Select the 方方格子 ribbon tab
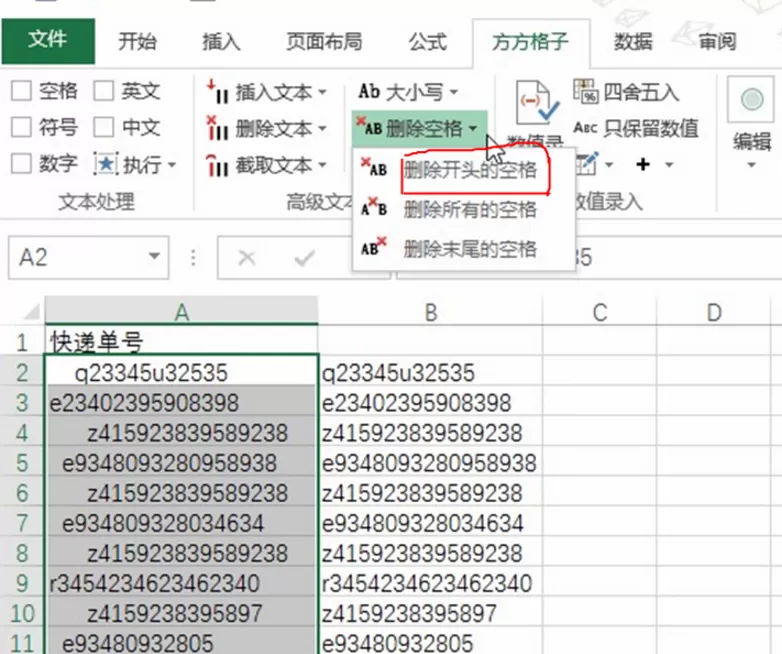The width and height of the screenshot is (782, 654). 531,42
